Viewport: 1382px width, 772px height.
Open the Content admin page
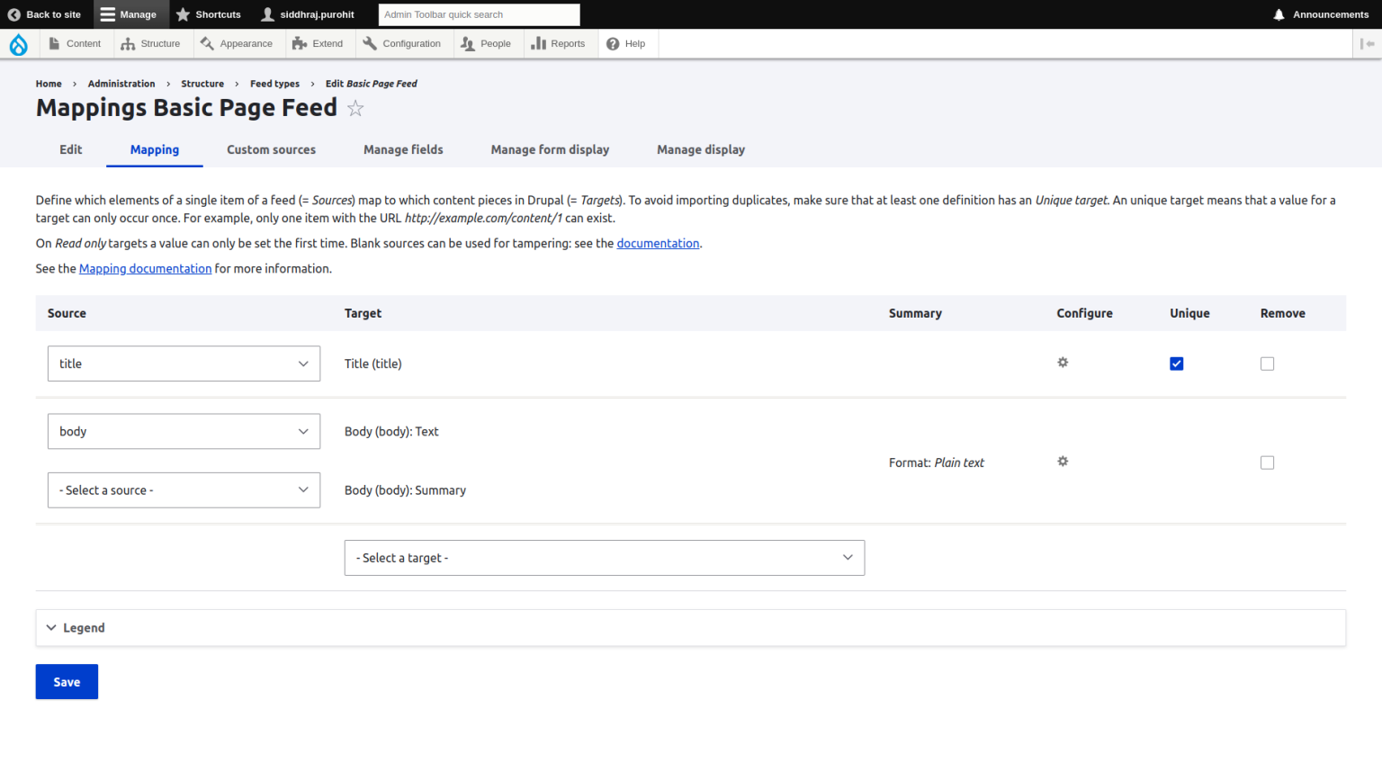[75, 43]
